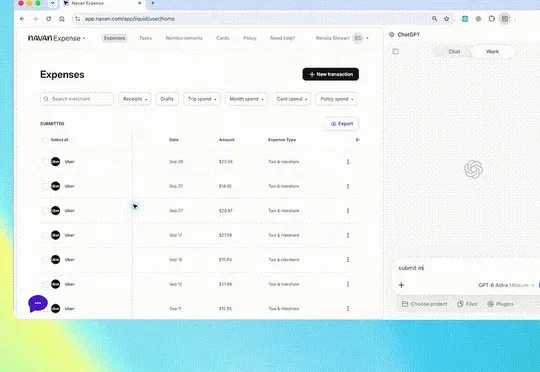The height and width of the screenshot is (372, 540).
Task: Click the browser address bar URL
Action: coord(130,19)
